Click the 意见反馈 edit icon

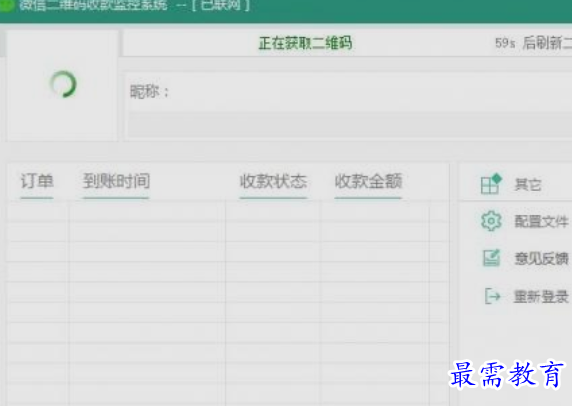[491, 258]
